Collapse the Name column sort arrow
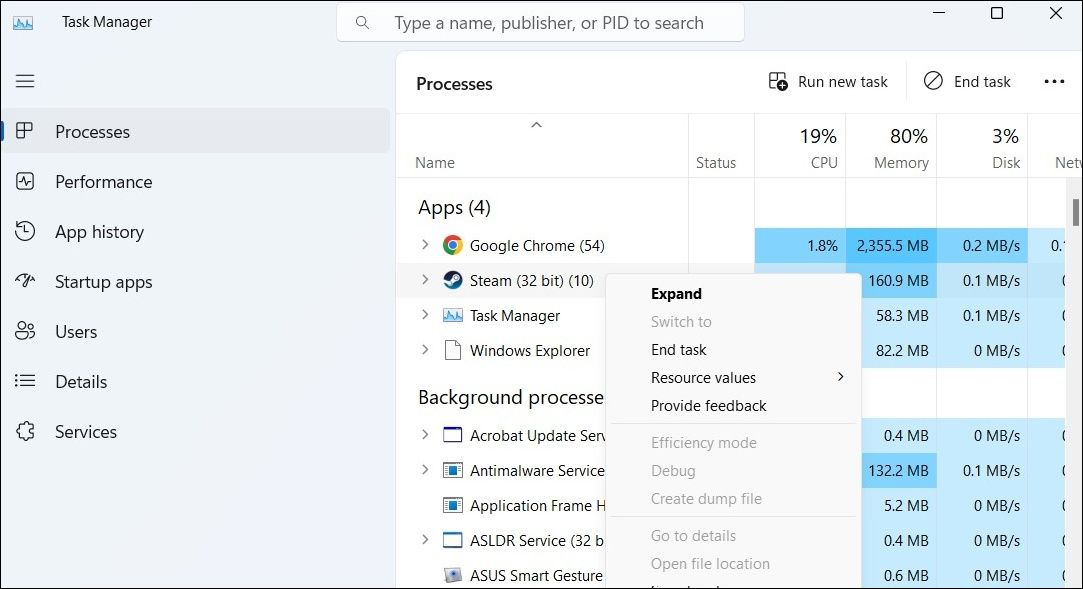This screenshot has height=589, width=1083. pos(537,124)
